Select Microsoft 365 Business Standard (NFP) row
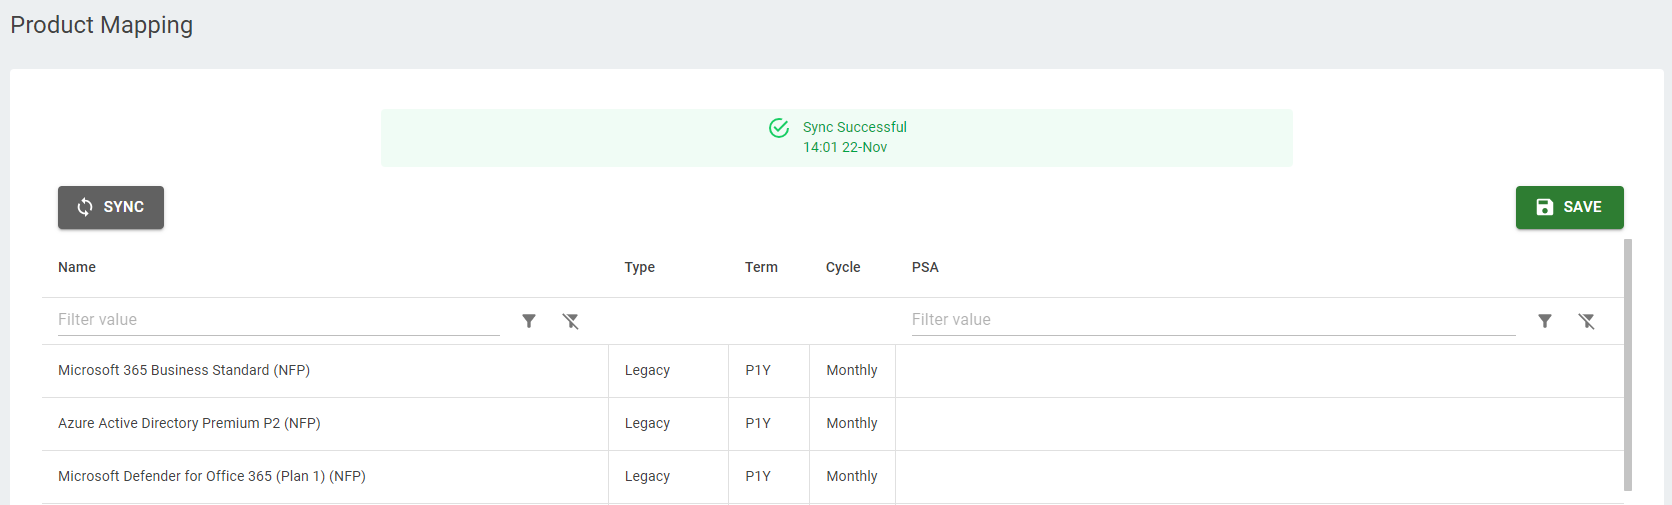The width and height of the screenshot is (1672, 505). click(x=833, y=371)
